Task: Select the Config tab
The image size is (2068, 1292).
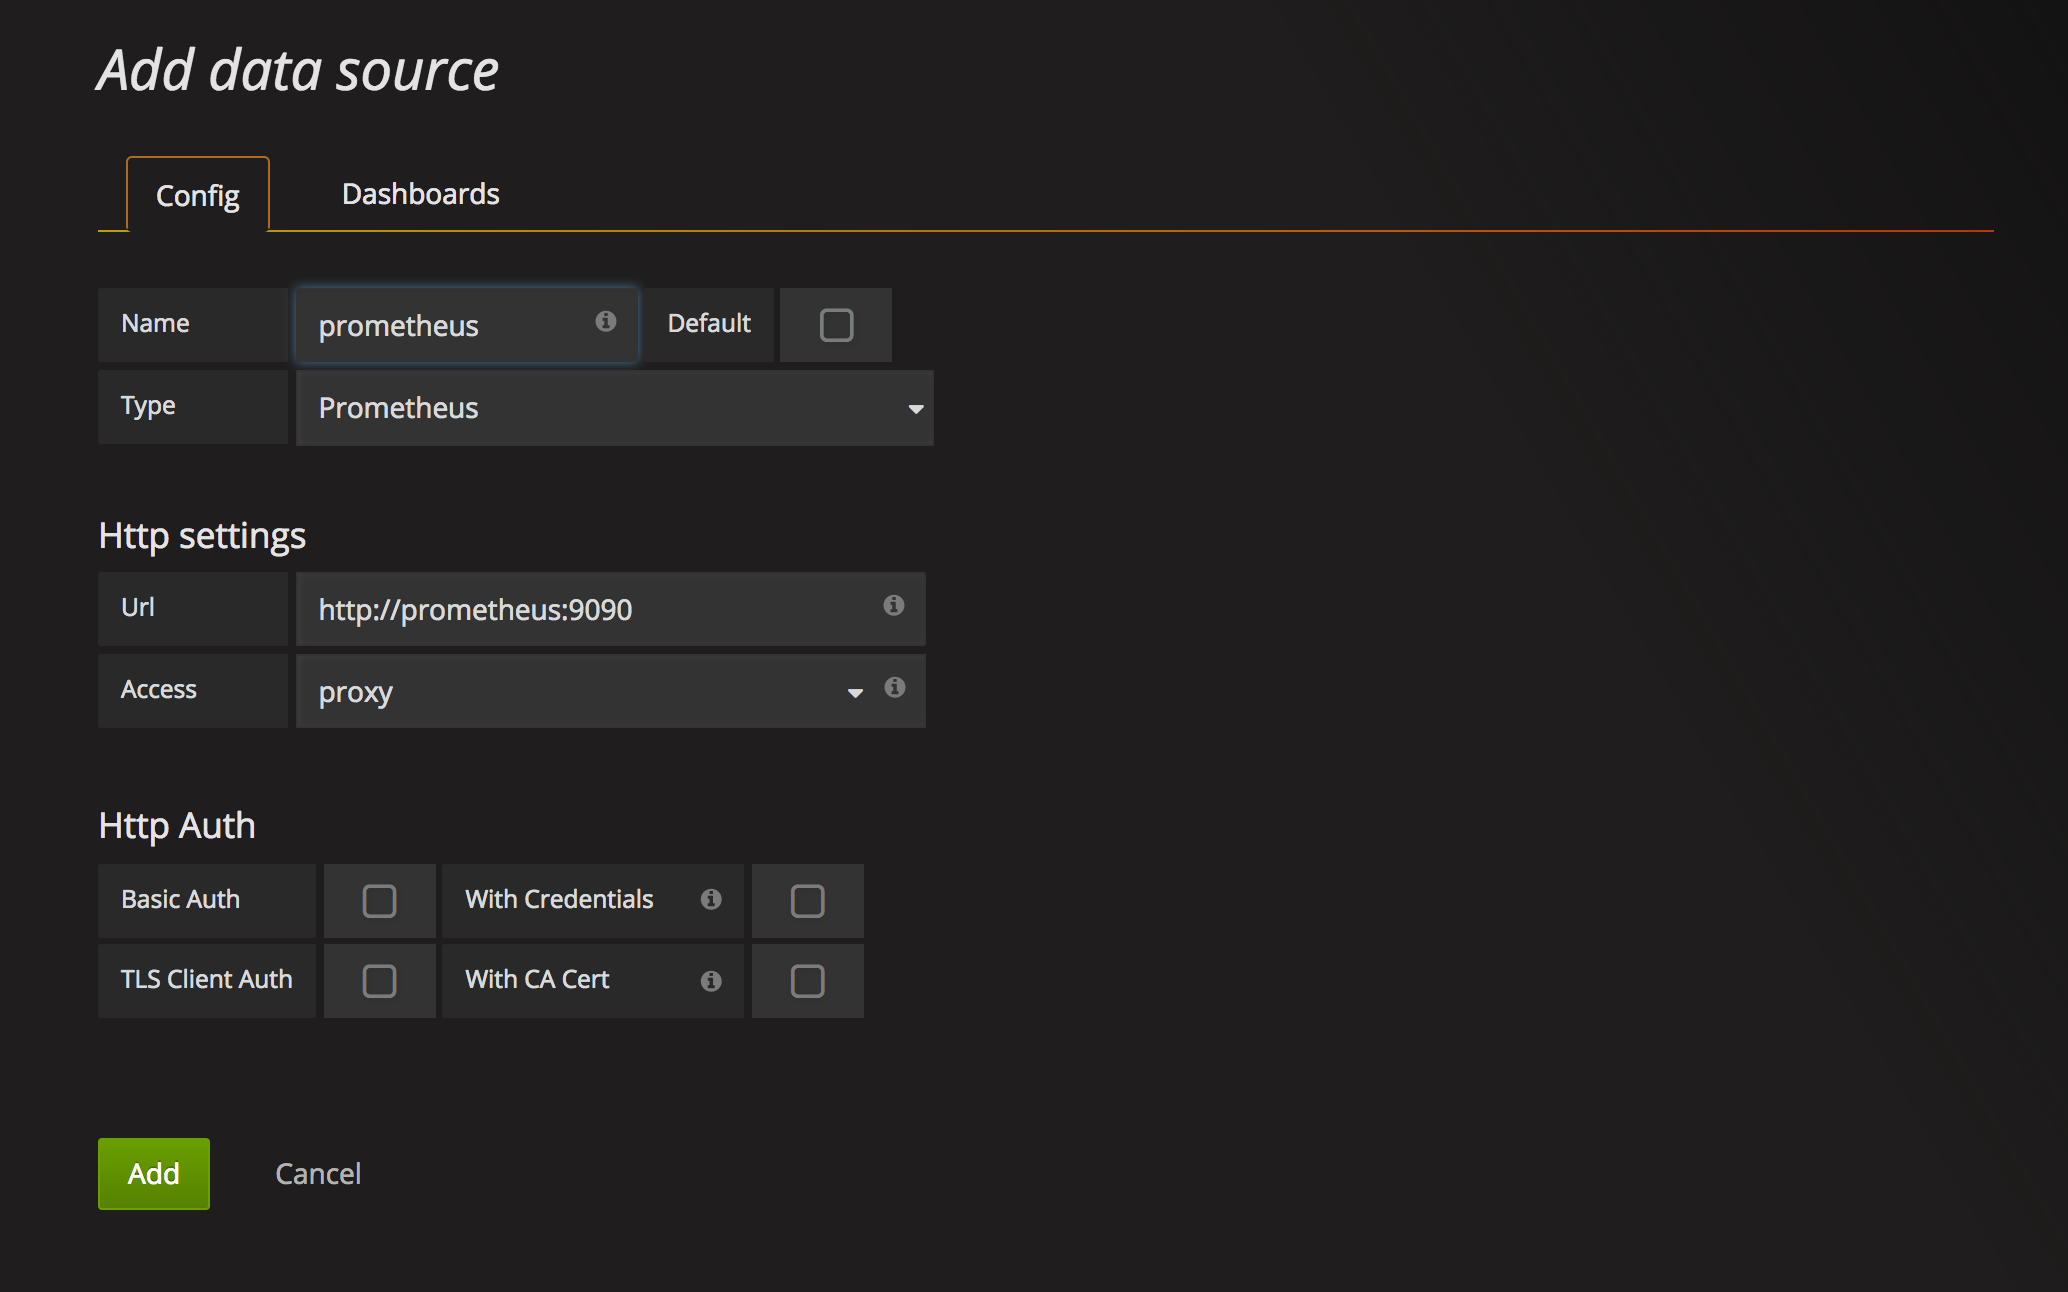Action: click(x=198, y=196)
